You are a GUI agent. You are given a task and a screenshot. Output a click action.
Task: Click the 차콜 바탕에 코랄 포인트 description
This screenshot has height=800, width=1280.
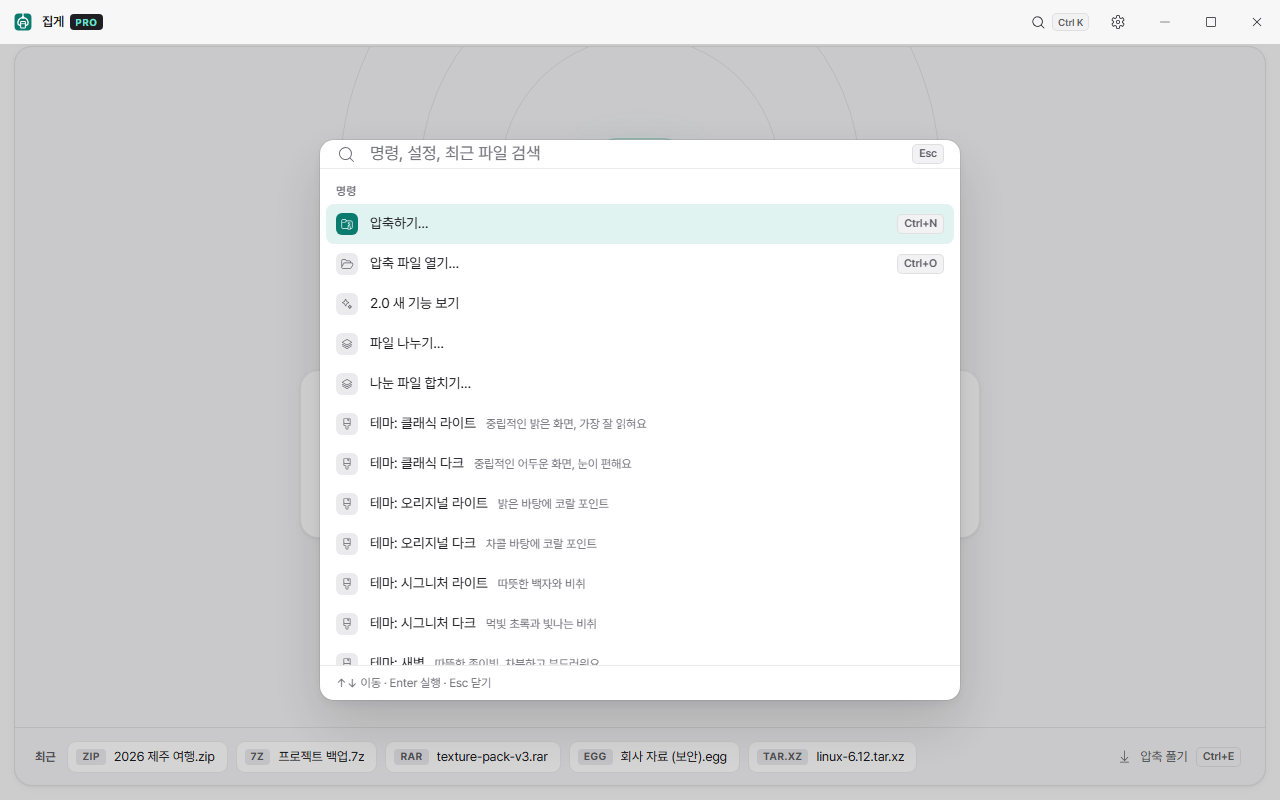541,544
